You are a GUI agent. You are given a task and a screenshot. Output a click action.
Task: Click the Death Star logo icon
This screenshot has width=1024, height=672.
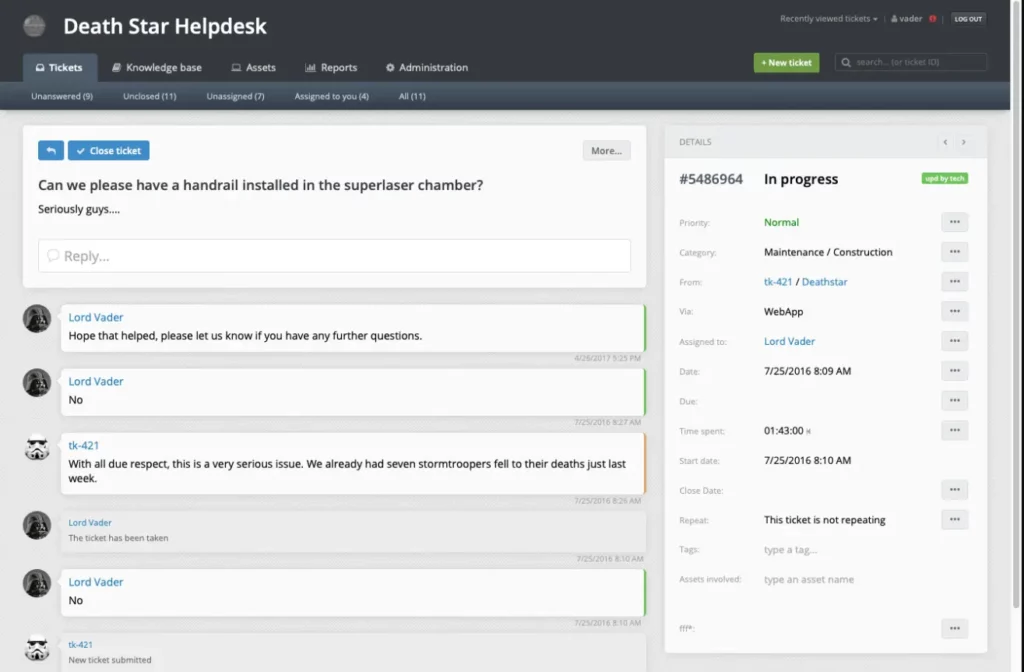click(34, 26)
